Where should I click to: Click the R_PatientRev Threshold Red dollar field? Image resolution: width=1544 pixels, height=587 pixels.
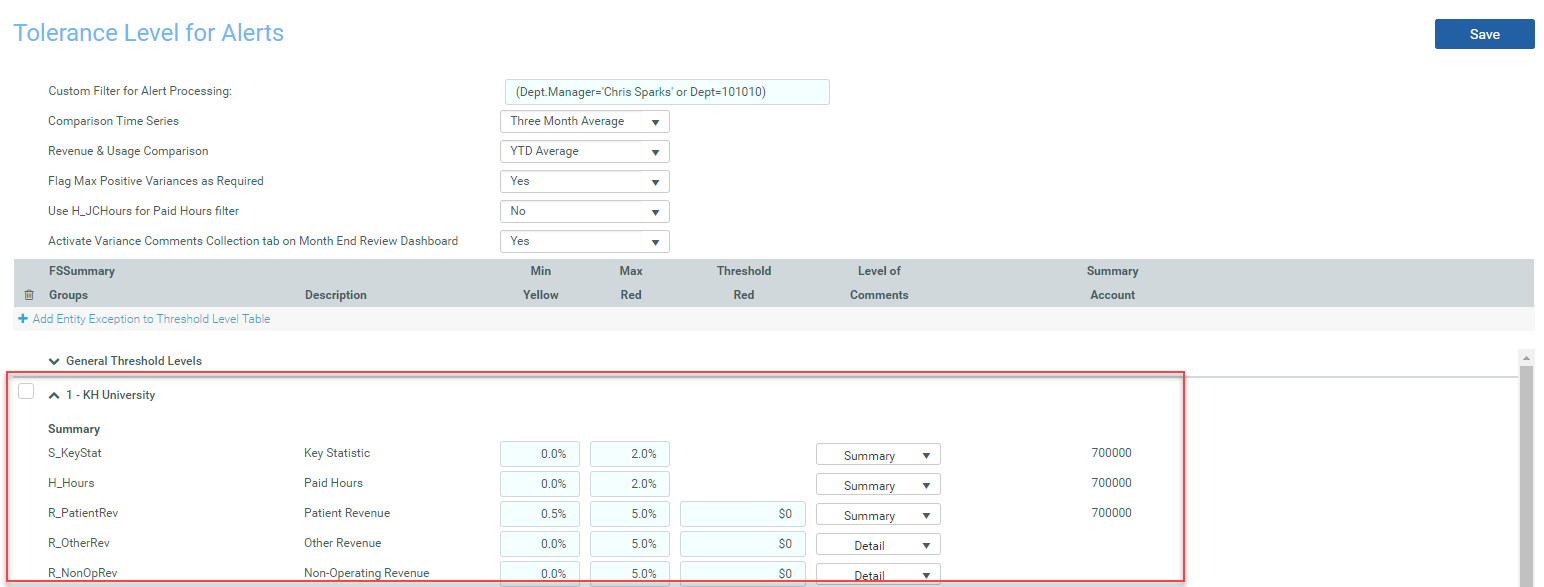point(742,514)
